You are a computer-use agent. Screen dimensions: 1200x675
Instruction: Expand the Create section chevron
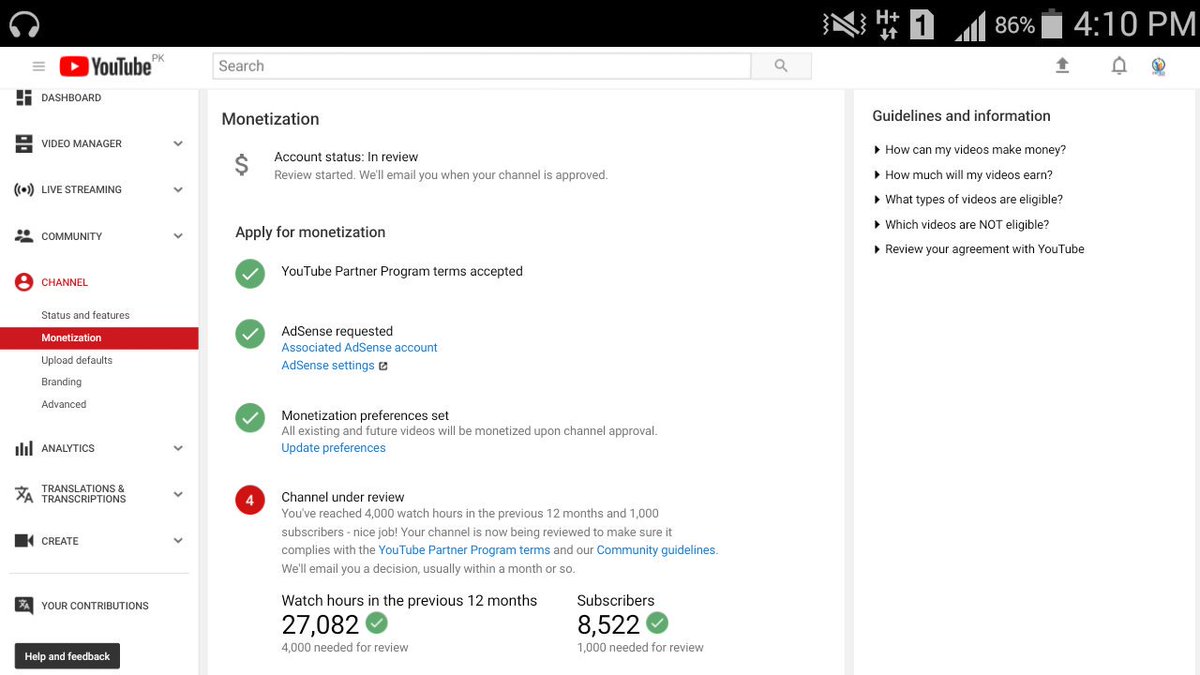point(178,541)
